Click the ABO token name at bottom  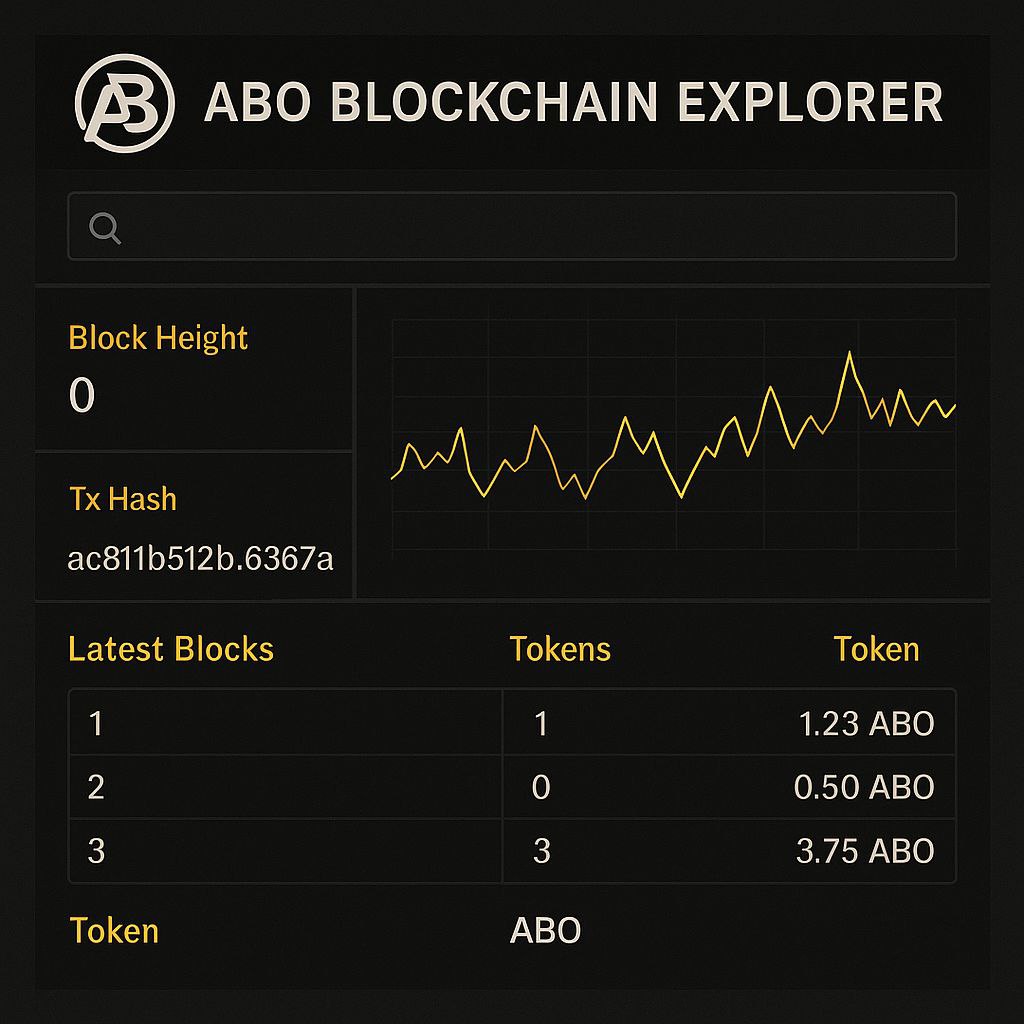(545, 931)
